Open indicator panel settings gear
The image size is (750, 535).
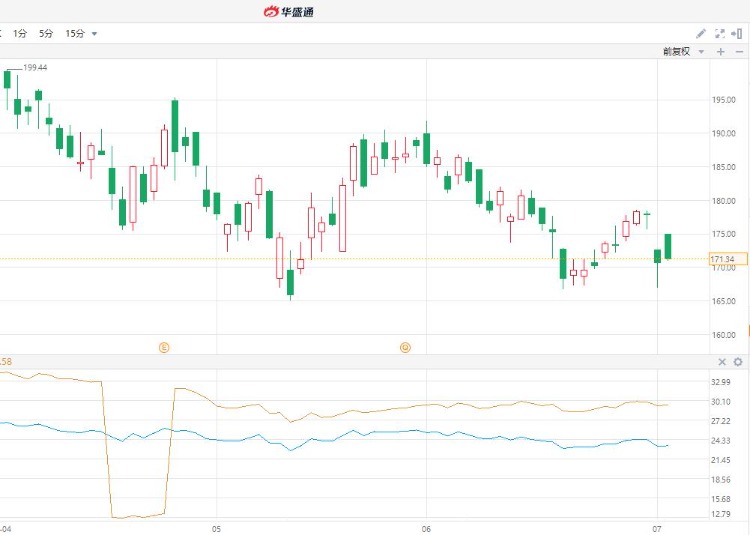[738, 362]
